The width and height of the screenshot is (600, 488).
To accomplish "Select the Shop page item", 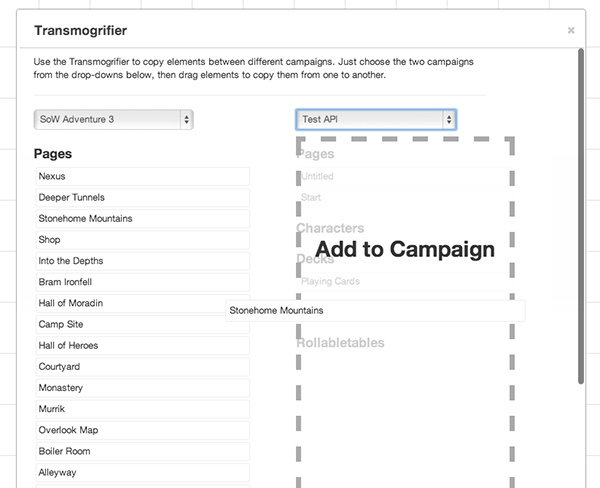I will (x=141, y=240).
